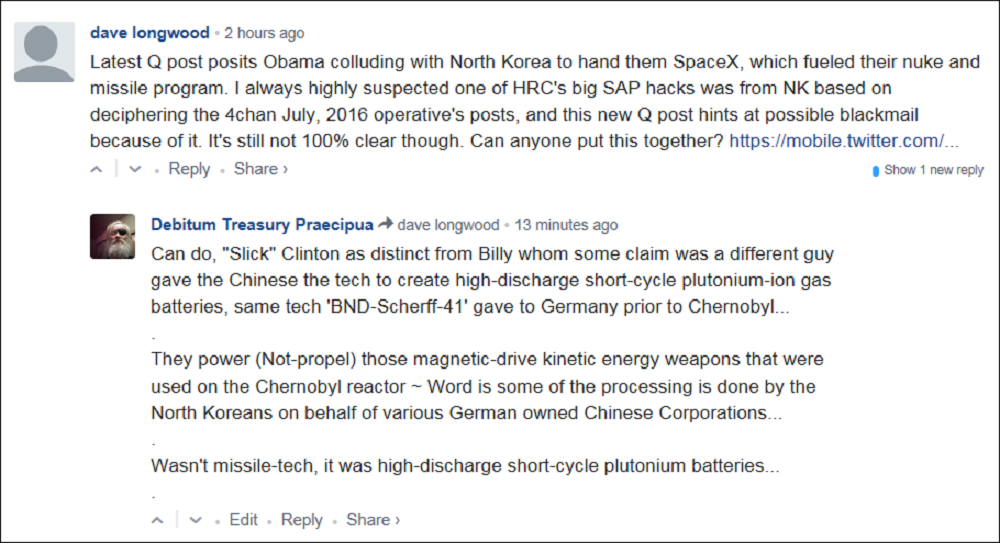Image resolution: width=1000 pixels, height=543 pixels.
Task: Expand Share options under dave longwood's comment
Action: click(260, 169)
